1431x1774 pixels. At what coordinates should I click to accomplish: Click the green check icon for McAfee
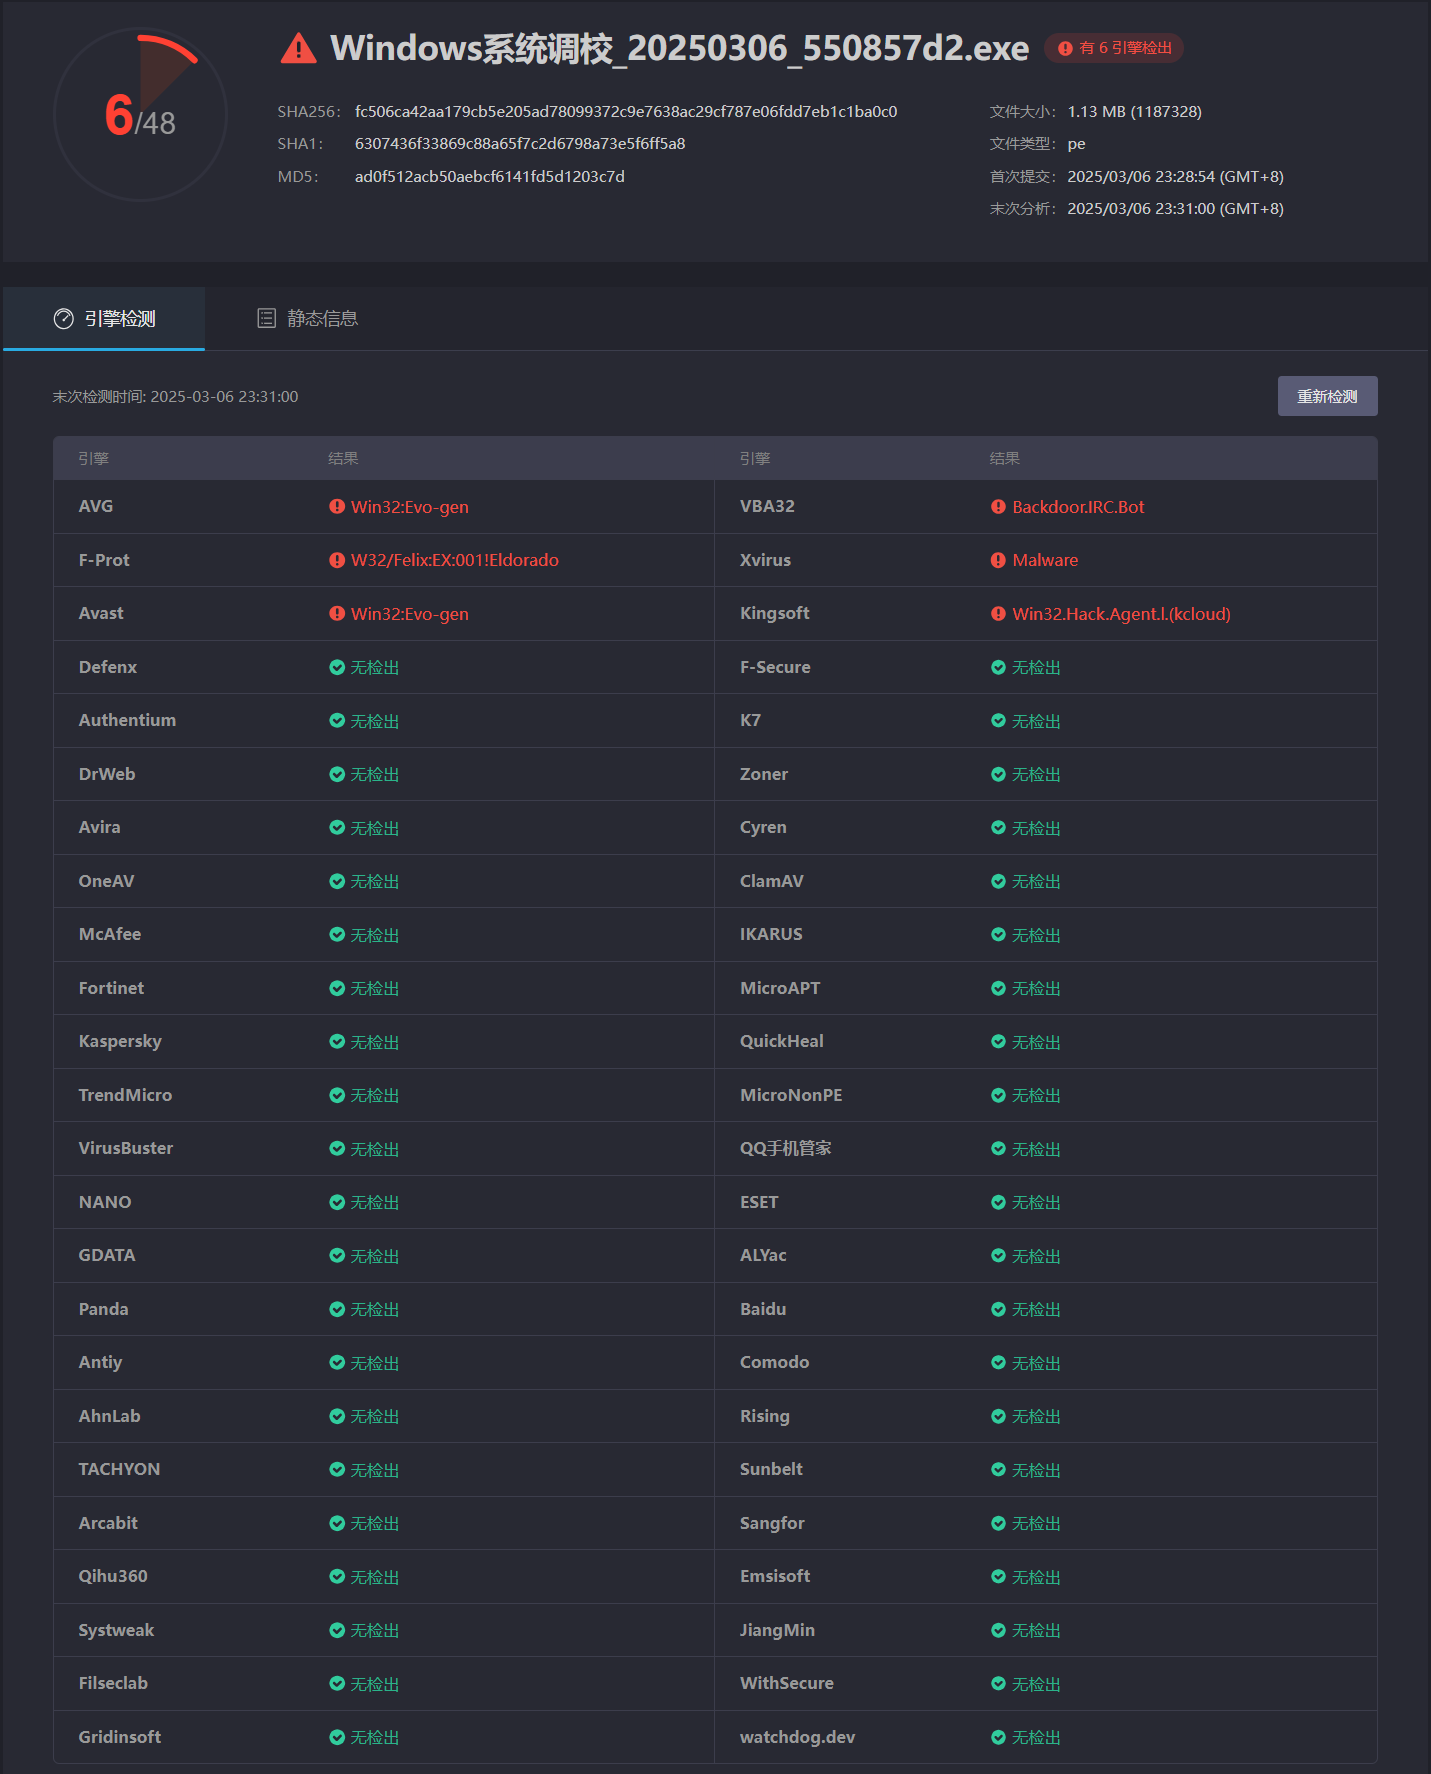337,935
